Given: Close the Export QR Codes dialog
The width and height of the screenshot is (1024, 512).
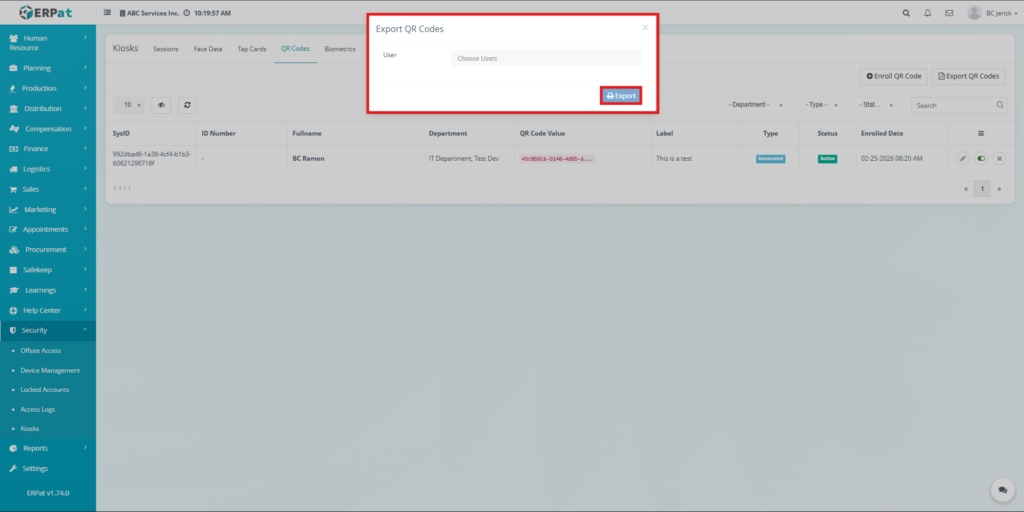Looking at the screenshot, I should pyautogui.click(x=645, y=28).
